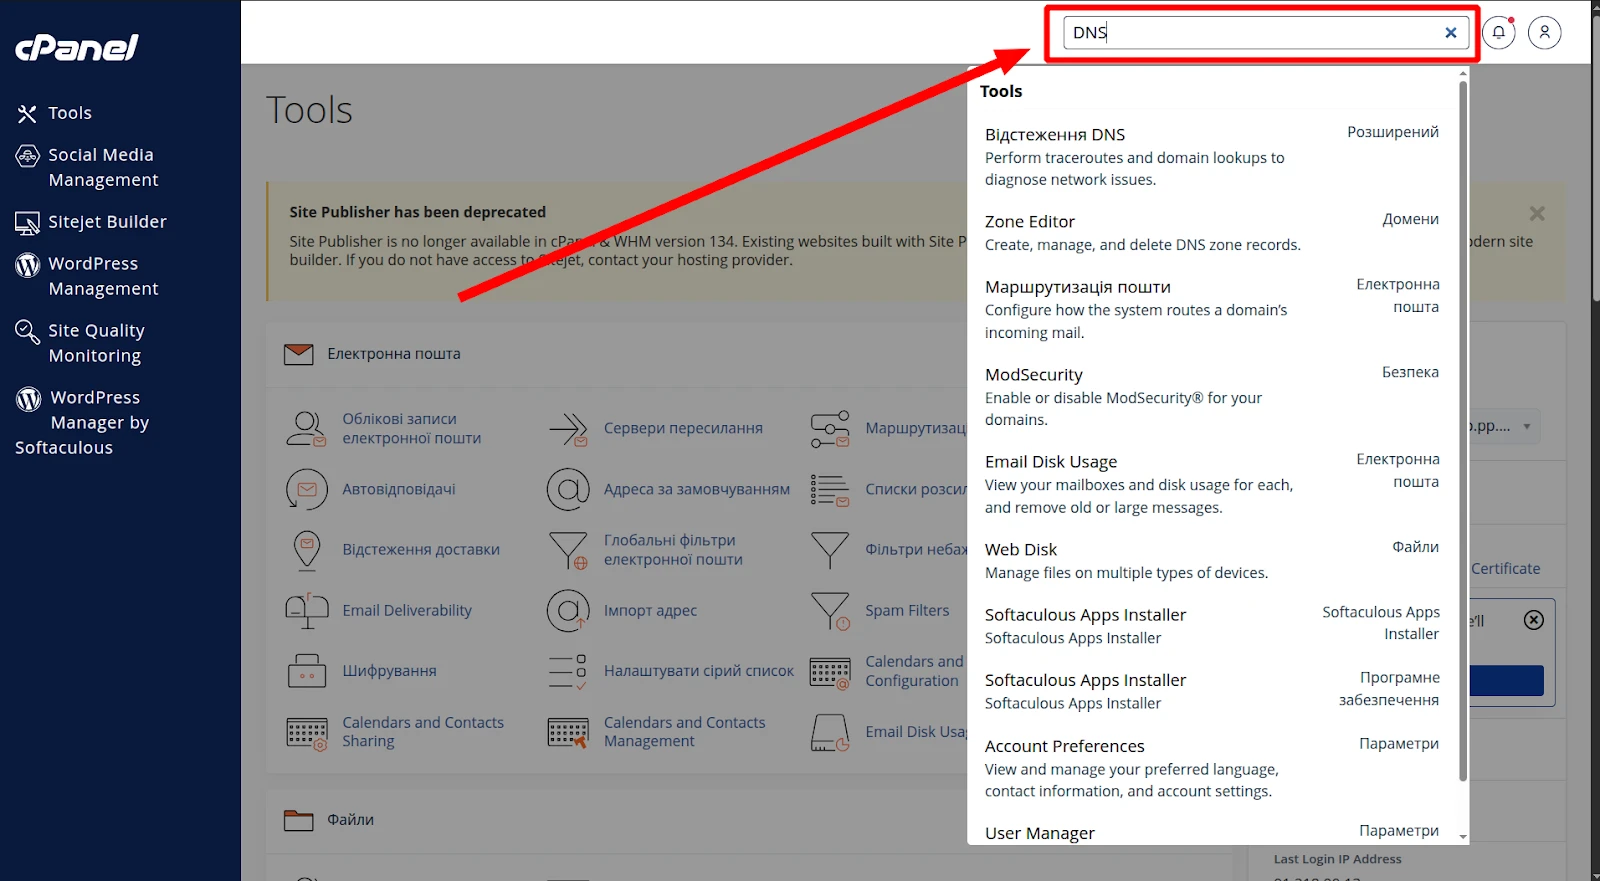Click the Email Deliverability icon
Image resolution: width=1600 pixels, height=881 pixels.
(307, 611)
